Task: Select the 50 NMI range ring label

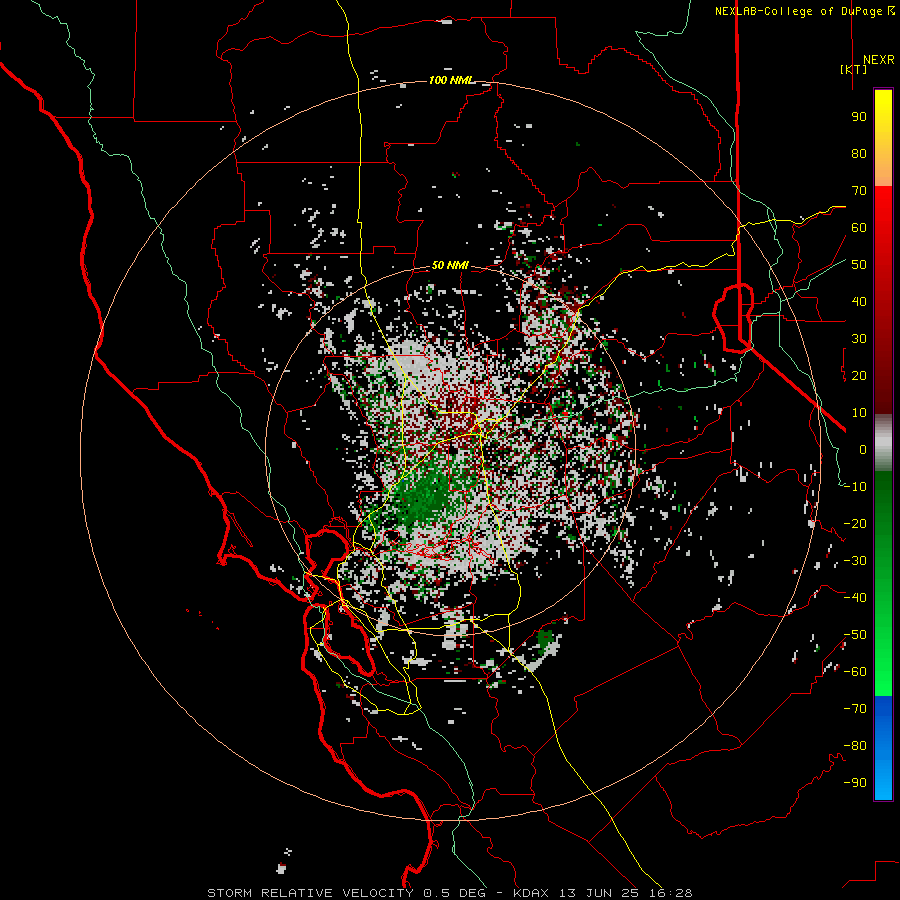Action: (x=450, y=265)
